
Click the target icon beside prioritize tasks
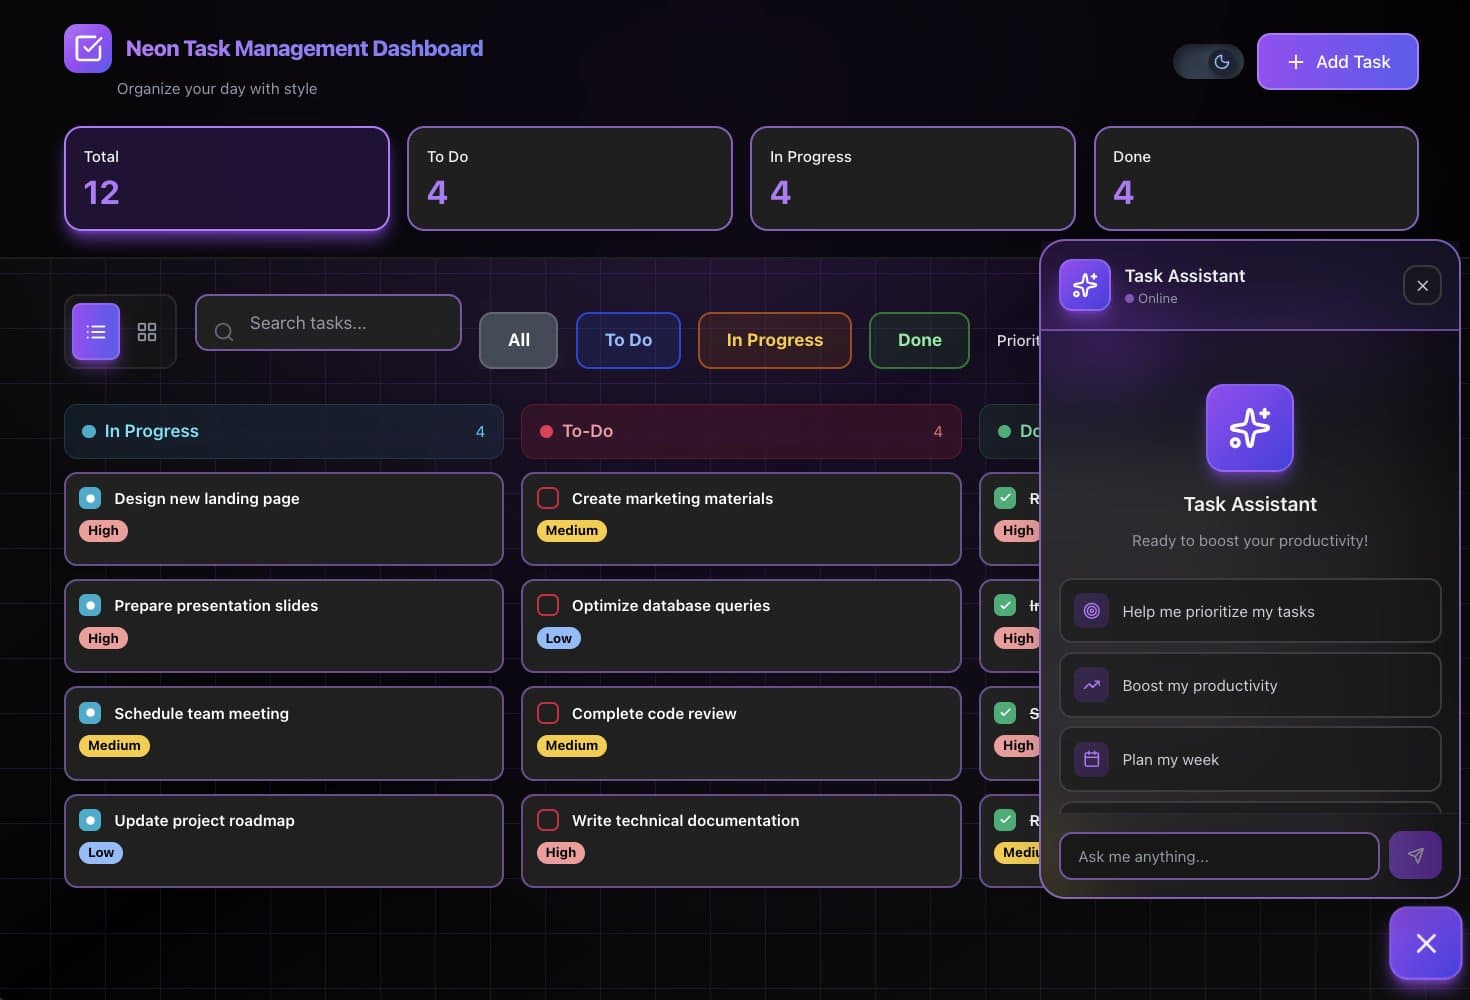[x=1092, y=611]
